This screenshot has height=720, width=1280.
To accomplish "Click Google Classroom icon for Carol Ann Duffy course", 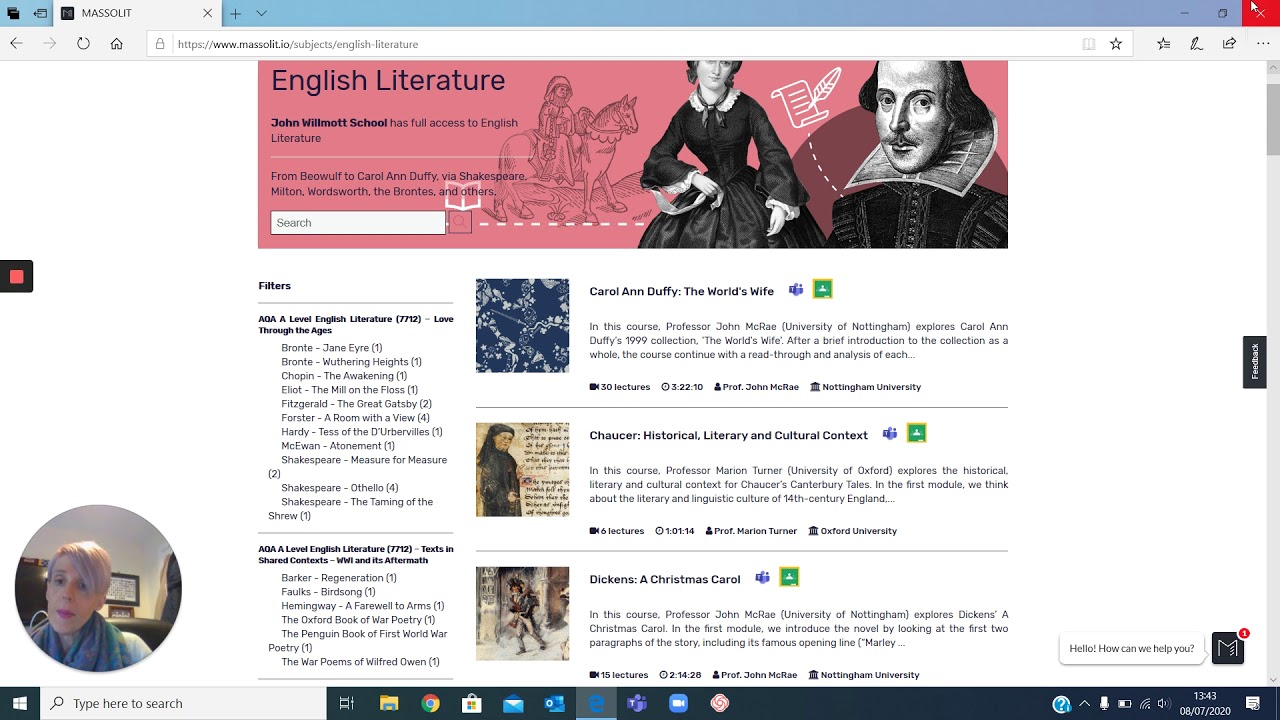I will coord(822,289).
